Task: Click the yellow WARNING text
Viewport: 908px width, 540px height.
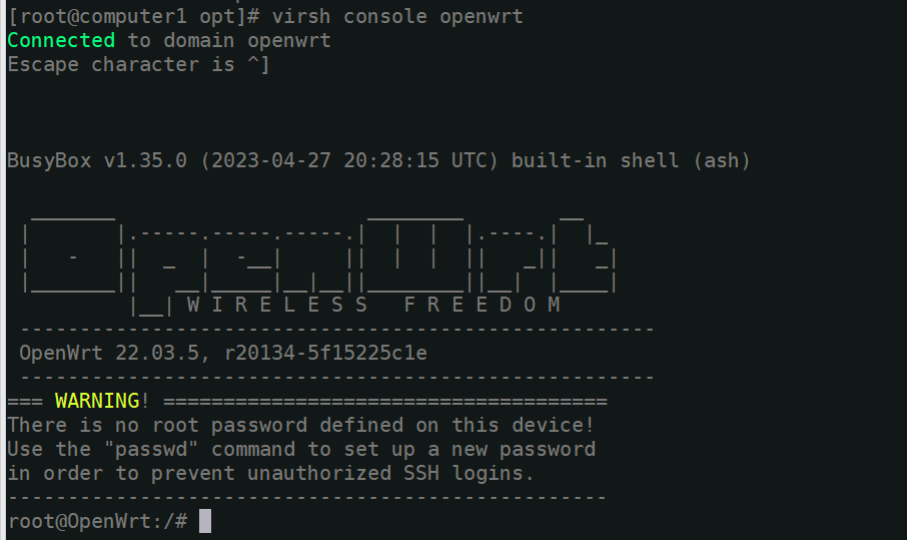Action: click(97, 401)
